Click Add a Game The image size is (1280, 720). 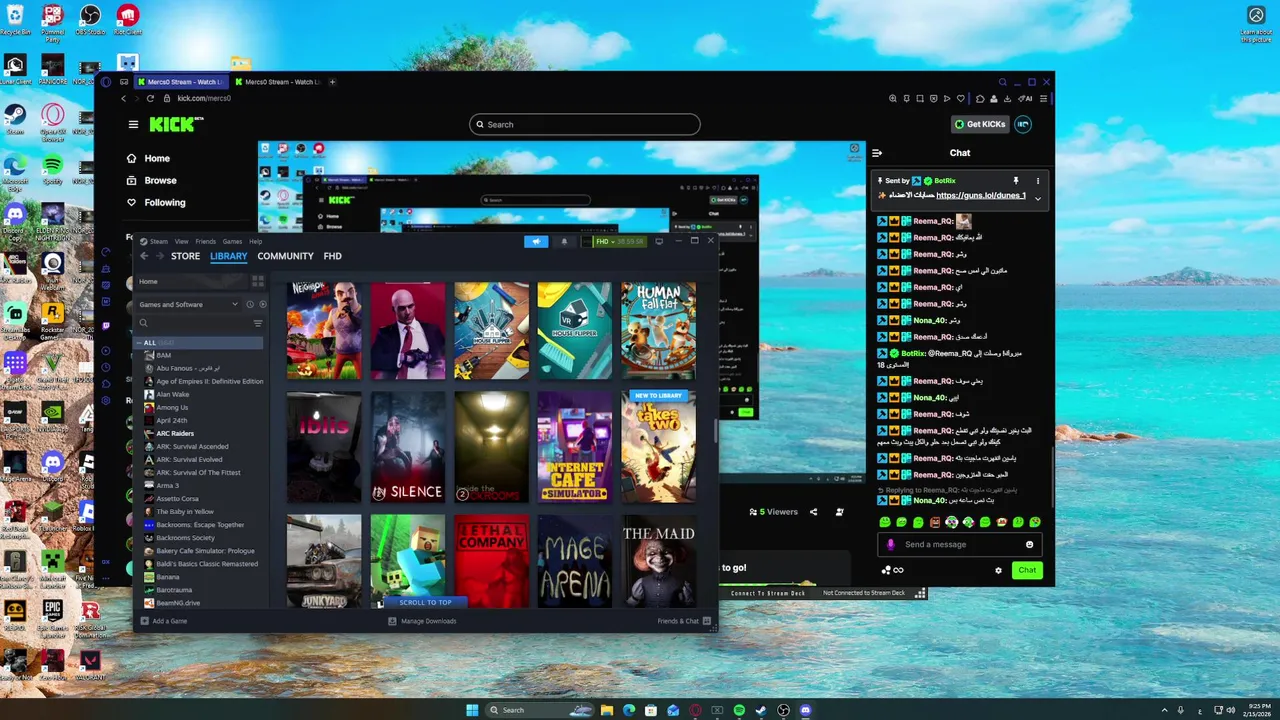(x=163, y=621)
